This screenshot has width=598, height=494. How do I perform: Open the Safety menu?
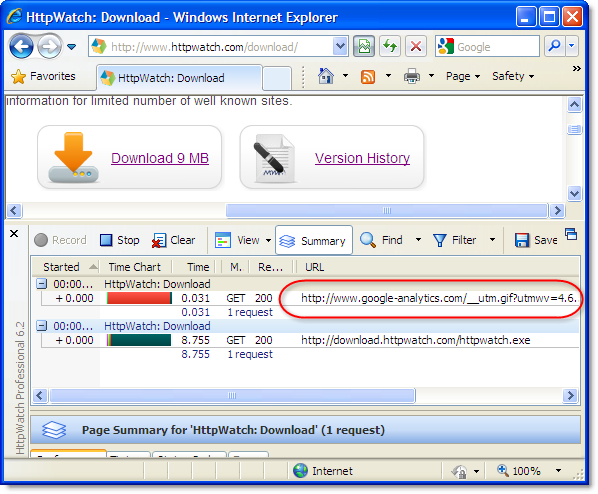[513, 76]
